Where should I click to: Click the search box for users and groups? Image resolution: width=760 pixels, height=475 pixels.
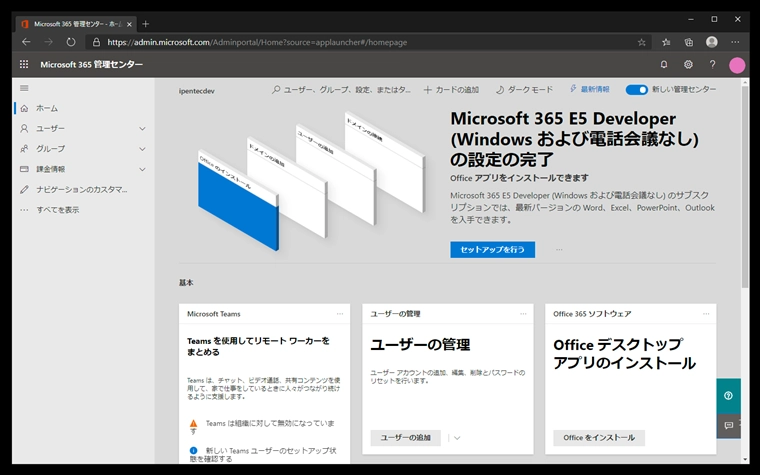pyautogui.click(x=341, y=90)
